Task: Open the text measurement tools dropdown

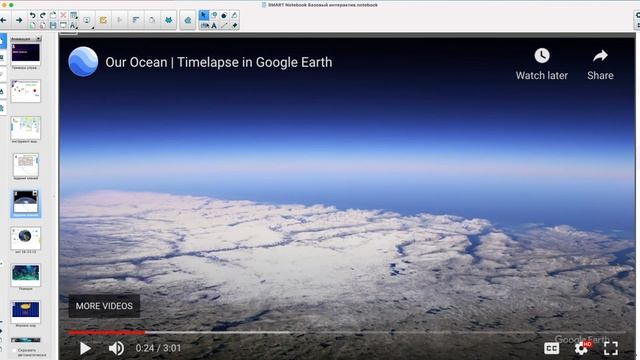Action: (73, 25)
